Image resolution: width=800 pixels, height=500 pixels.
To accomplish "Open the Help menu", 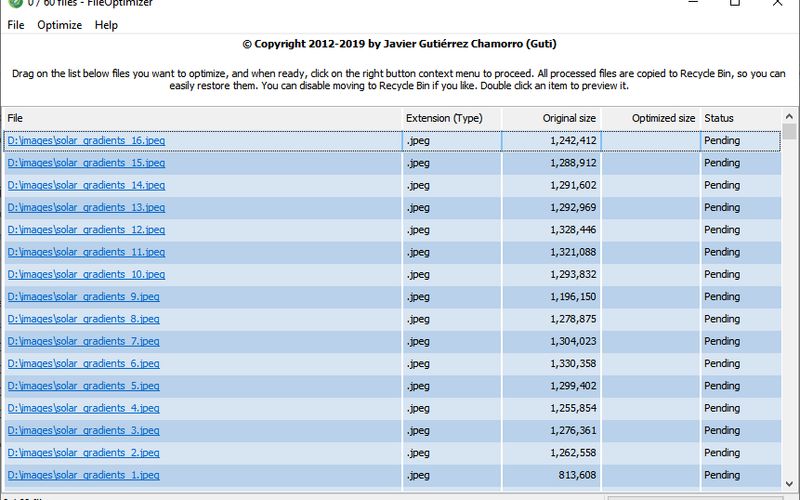I will tap(106, 25).
